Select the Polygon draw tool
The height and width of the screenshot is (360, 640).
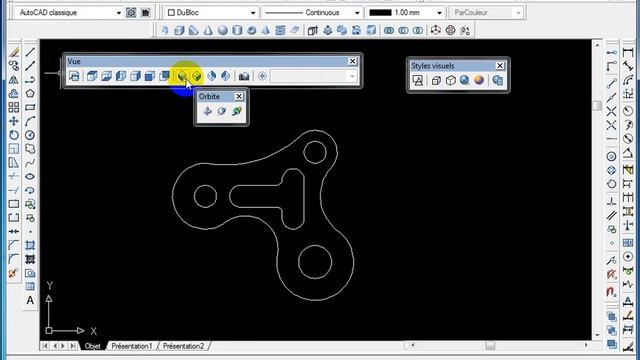(30, 93)
